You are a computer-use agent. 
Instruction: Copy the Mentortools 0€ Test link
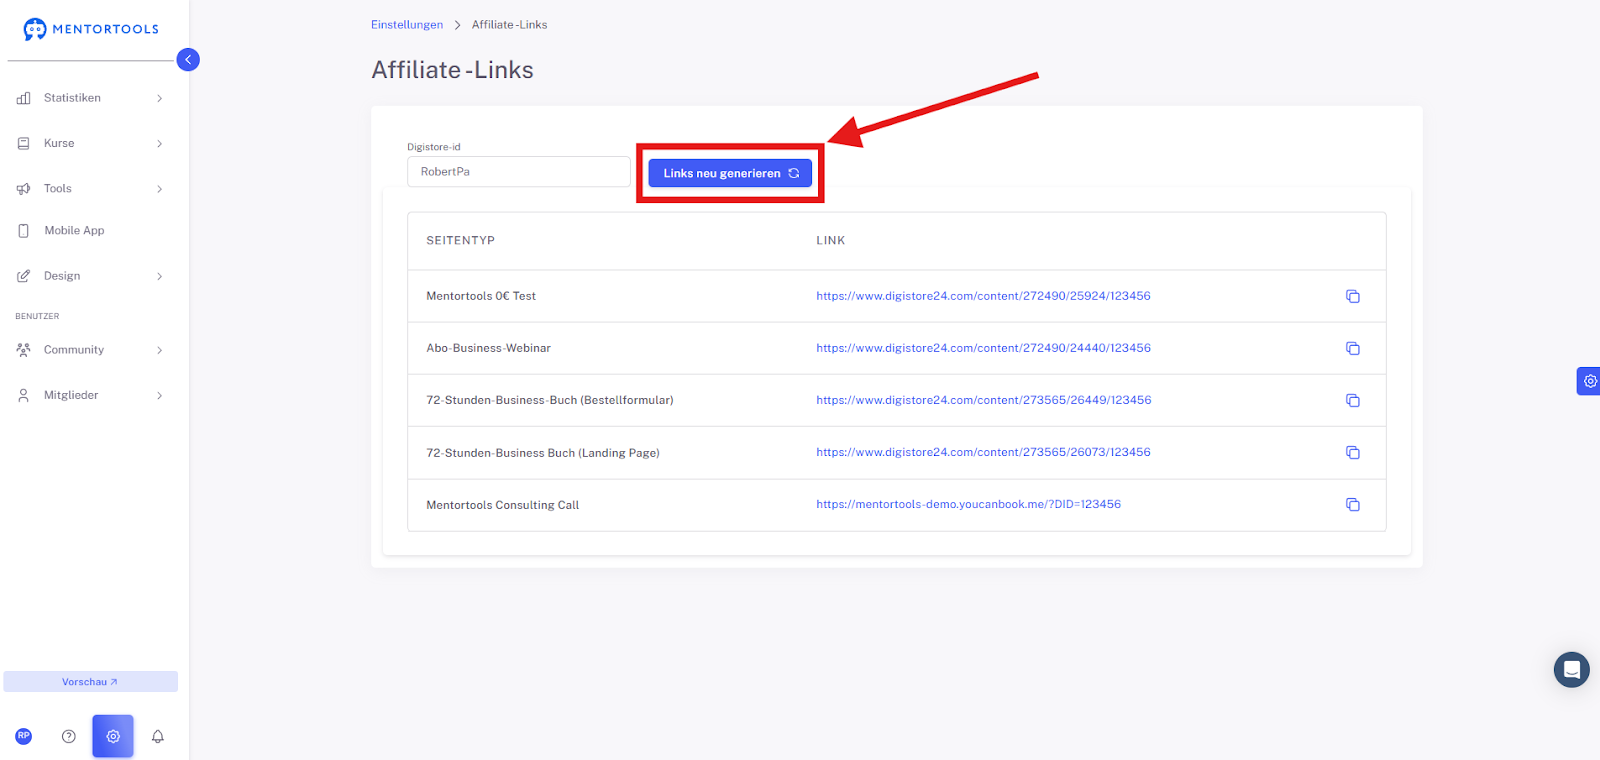(1353, 296)
